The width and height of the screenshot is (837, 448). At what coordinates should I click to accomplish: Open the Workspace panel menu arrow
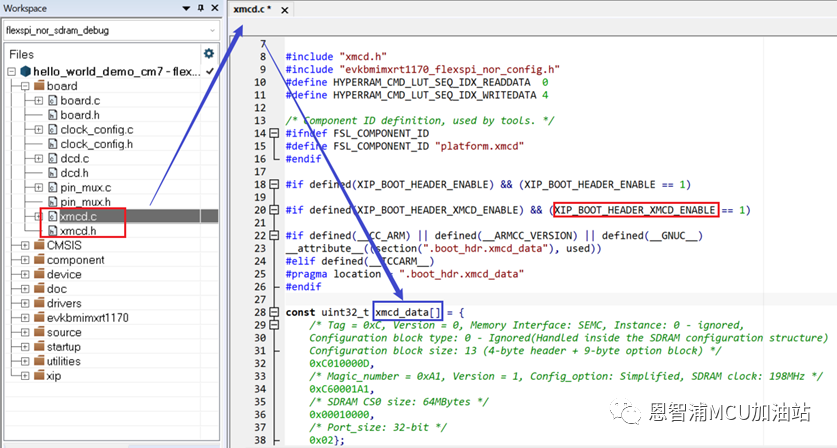coord(186,9)
